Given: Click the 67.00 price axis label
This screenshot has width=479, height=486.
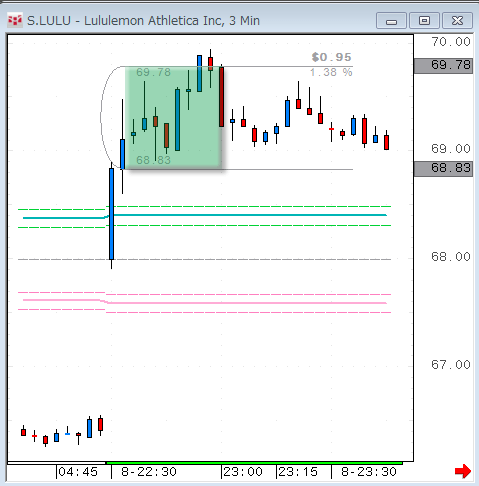Looking at the screenshot, I should pos(451,365).
